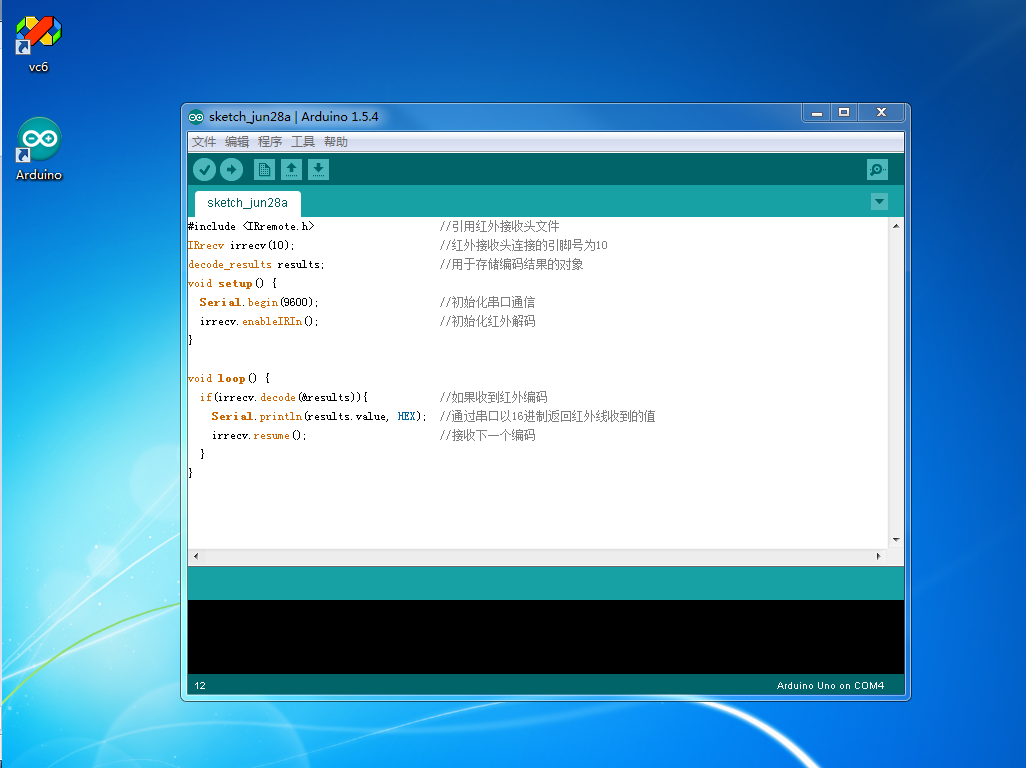Click the IRrecv irrecv(10); line
1026x768 pixels.
[241, 245]
